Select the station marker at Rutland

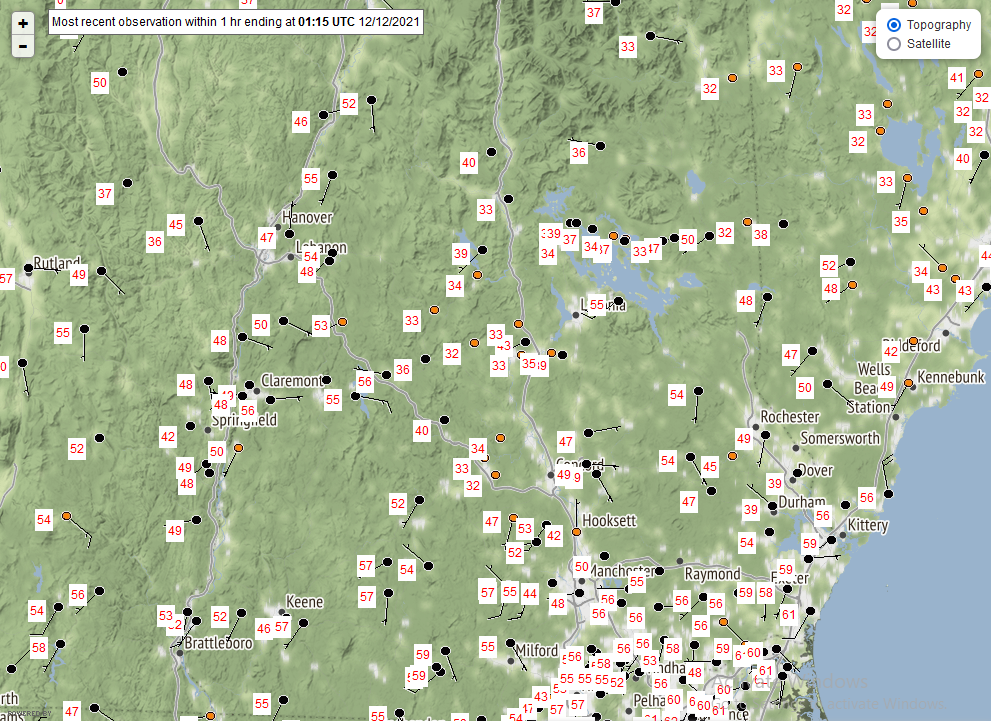point(28,268)
